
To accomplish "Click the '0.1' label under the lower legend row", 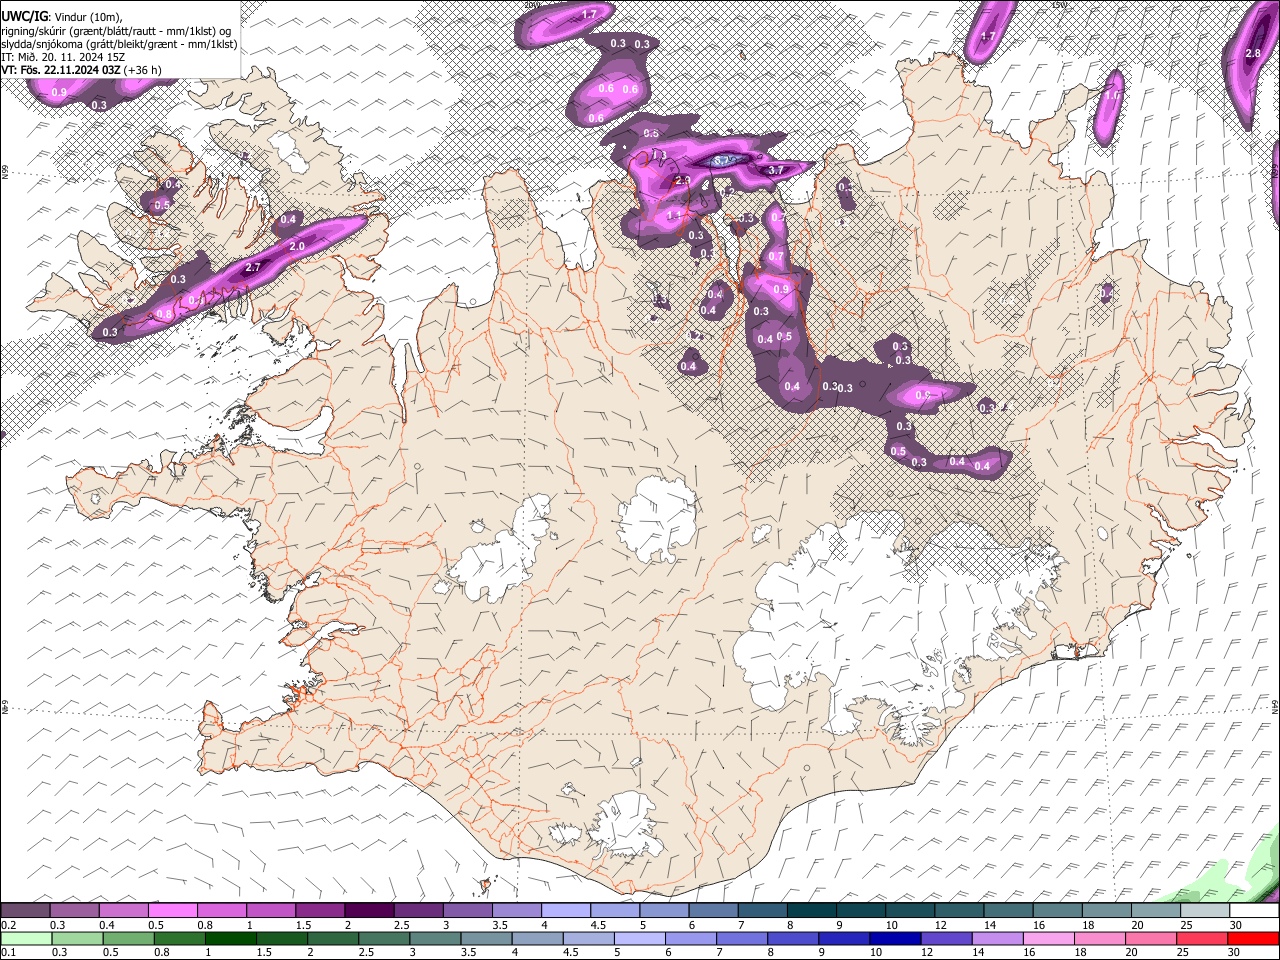I will [8, 953].
